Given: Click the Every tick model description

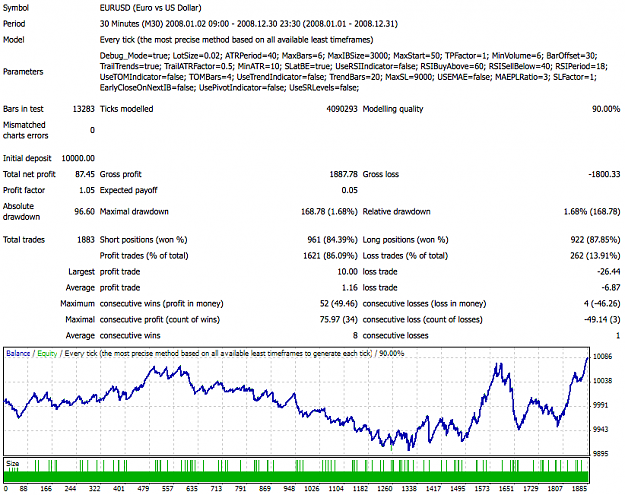Looking at the screenshot, I should (236, 40).
